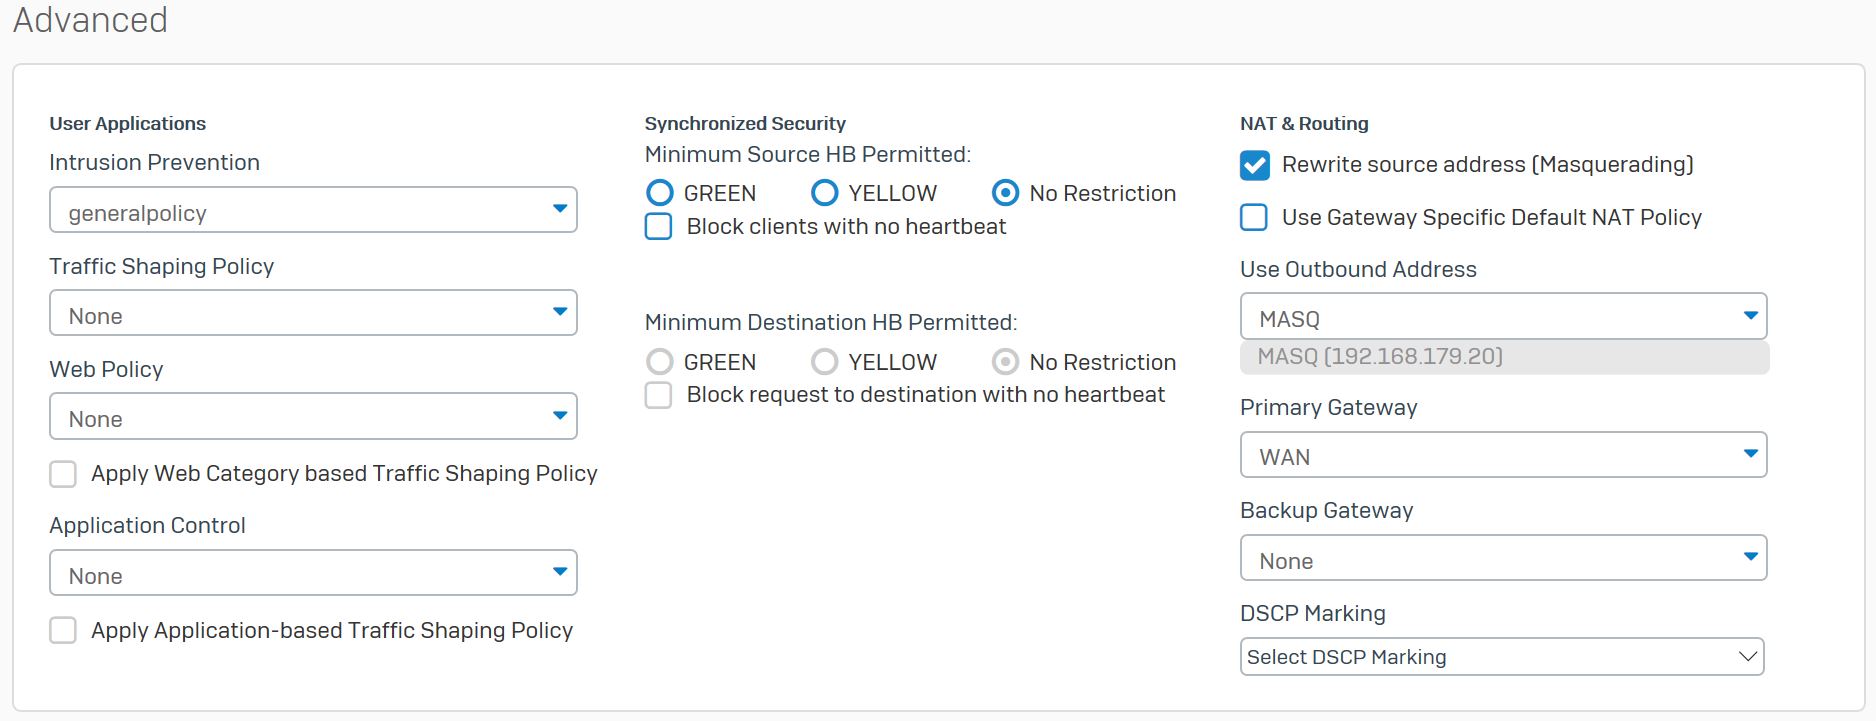Open the Use Outbound Address MASQ dropdown
Image resolution: width=1876 pixels, height=721 pixels.
click(1504, 317)
